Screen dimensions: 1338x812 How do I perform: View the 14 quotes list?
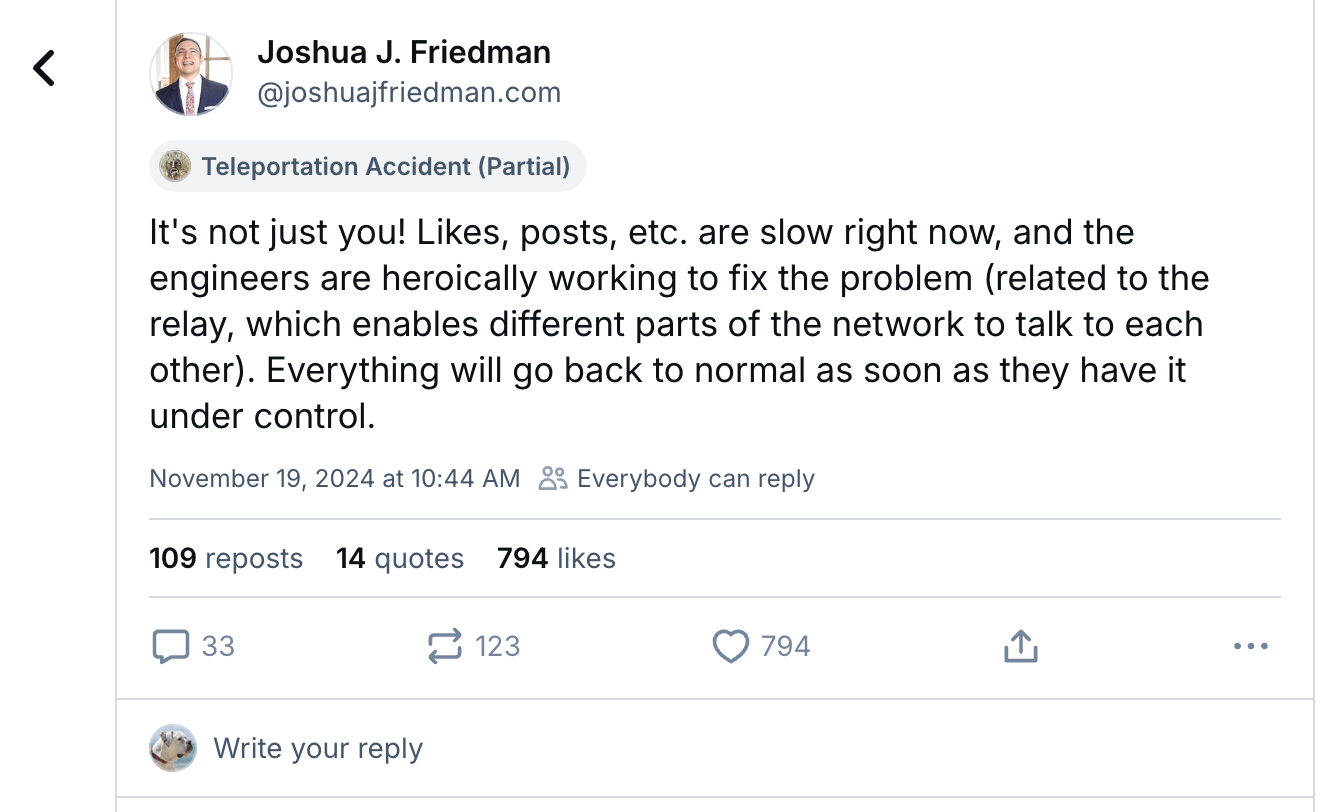pos(400,558)
